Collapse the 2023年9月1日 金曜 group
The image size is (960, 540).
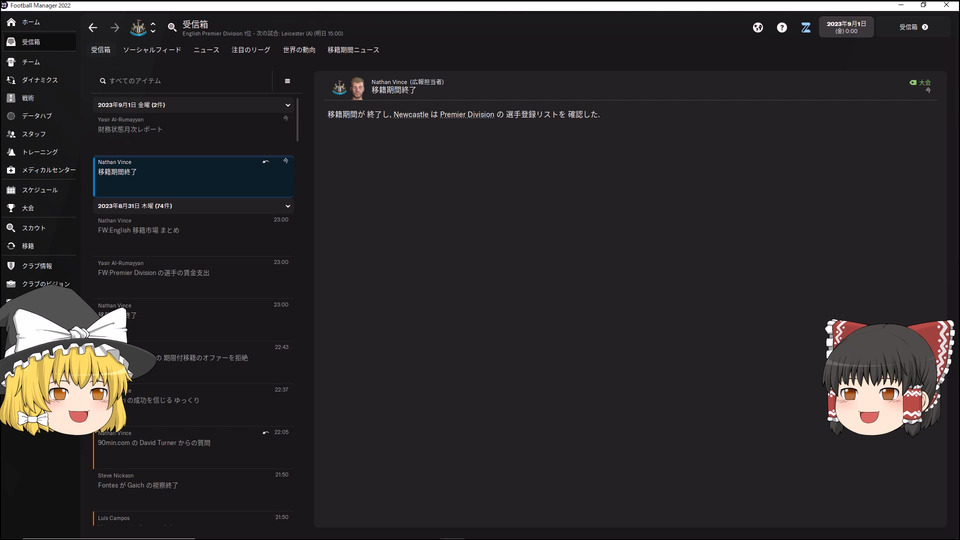coord(288,105)
